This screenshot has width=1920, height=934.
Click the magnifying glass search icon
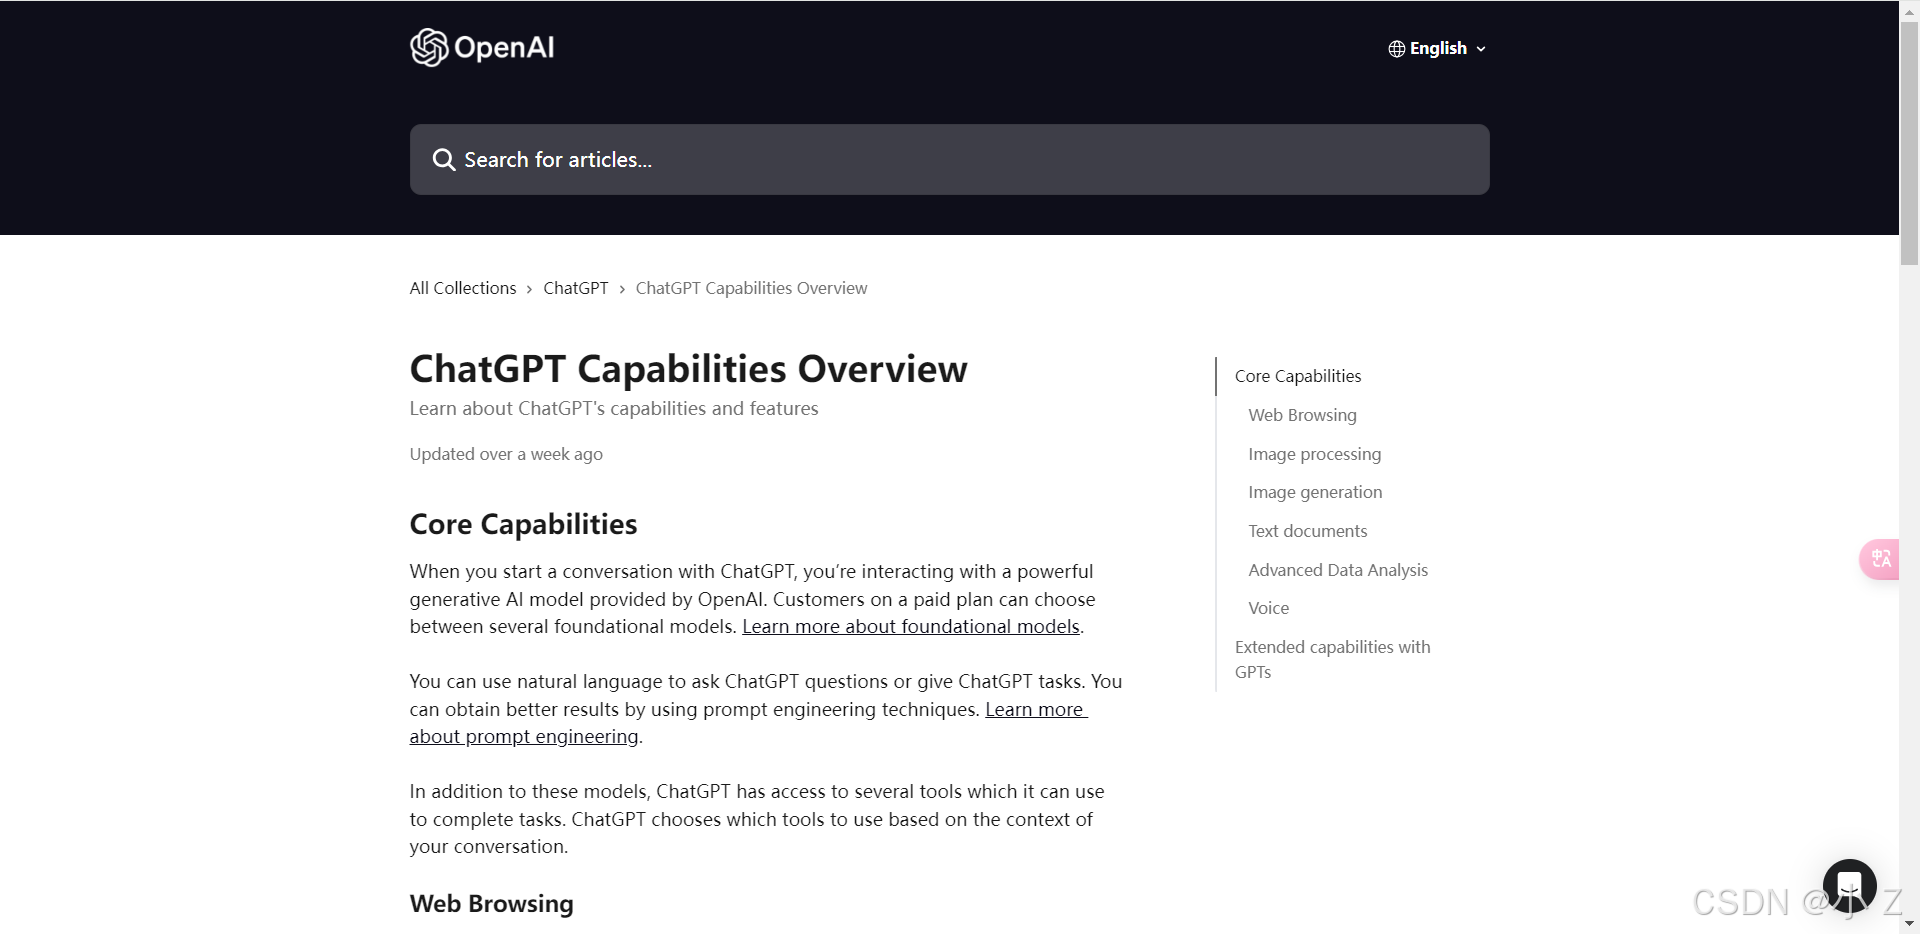[443, 160]
